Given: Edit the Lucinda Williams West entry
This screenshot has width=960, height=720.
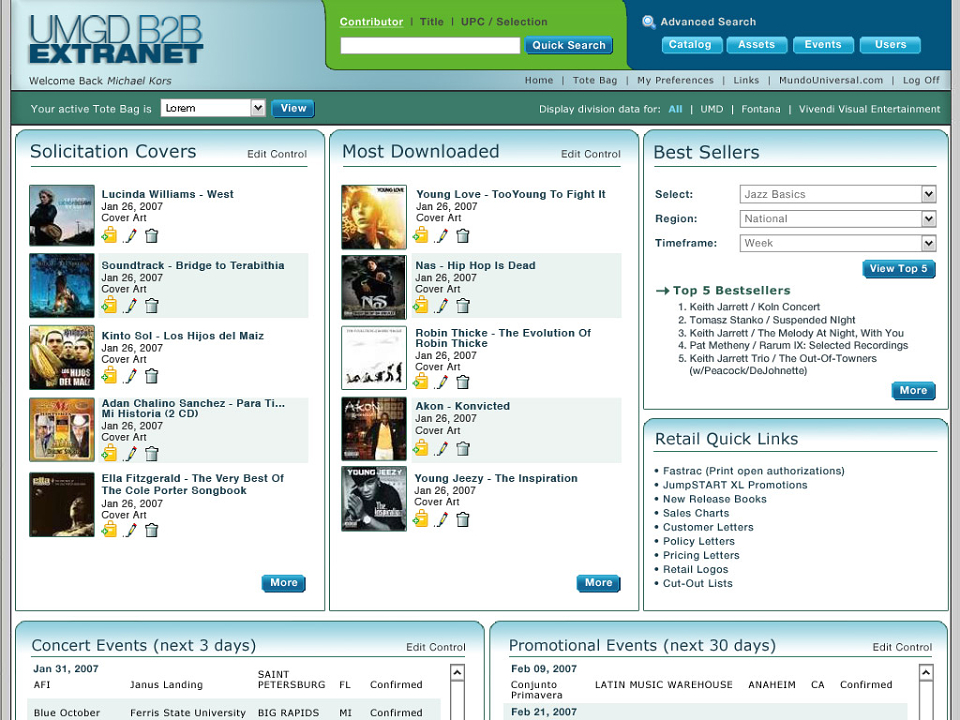Looking at the screenshot, I should [x=130, y=236].
